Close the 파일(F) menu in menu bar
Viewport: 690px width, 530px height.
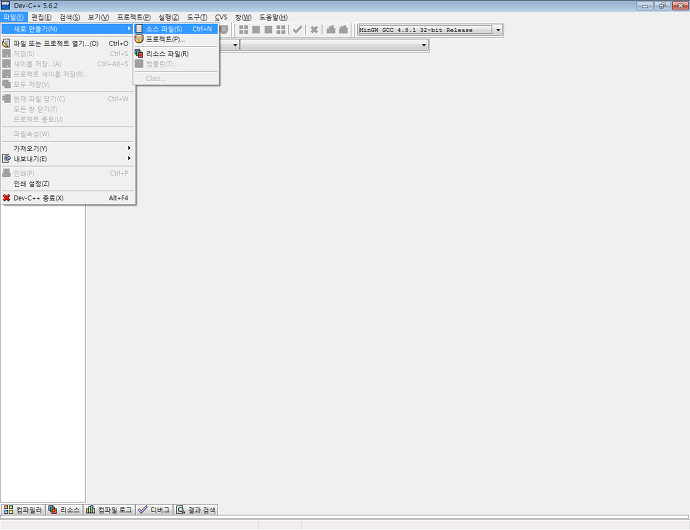13,17
